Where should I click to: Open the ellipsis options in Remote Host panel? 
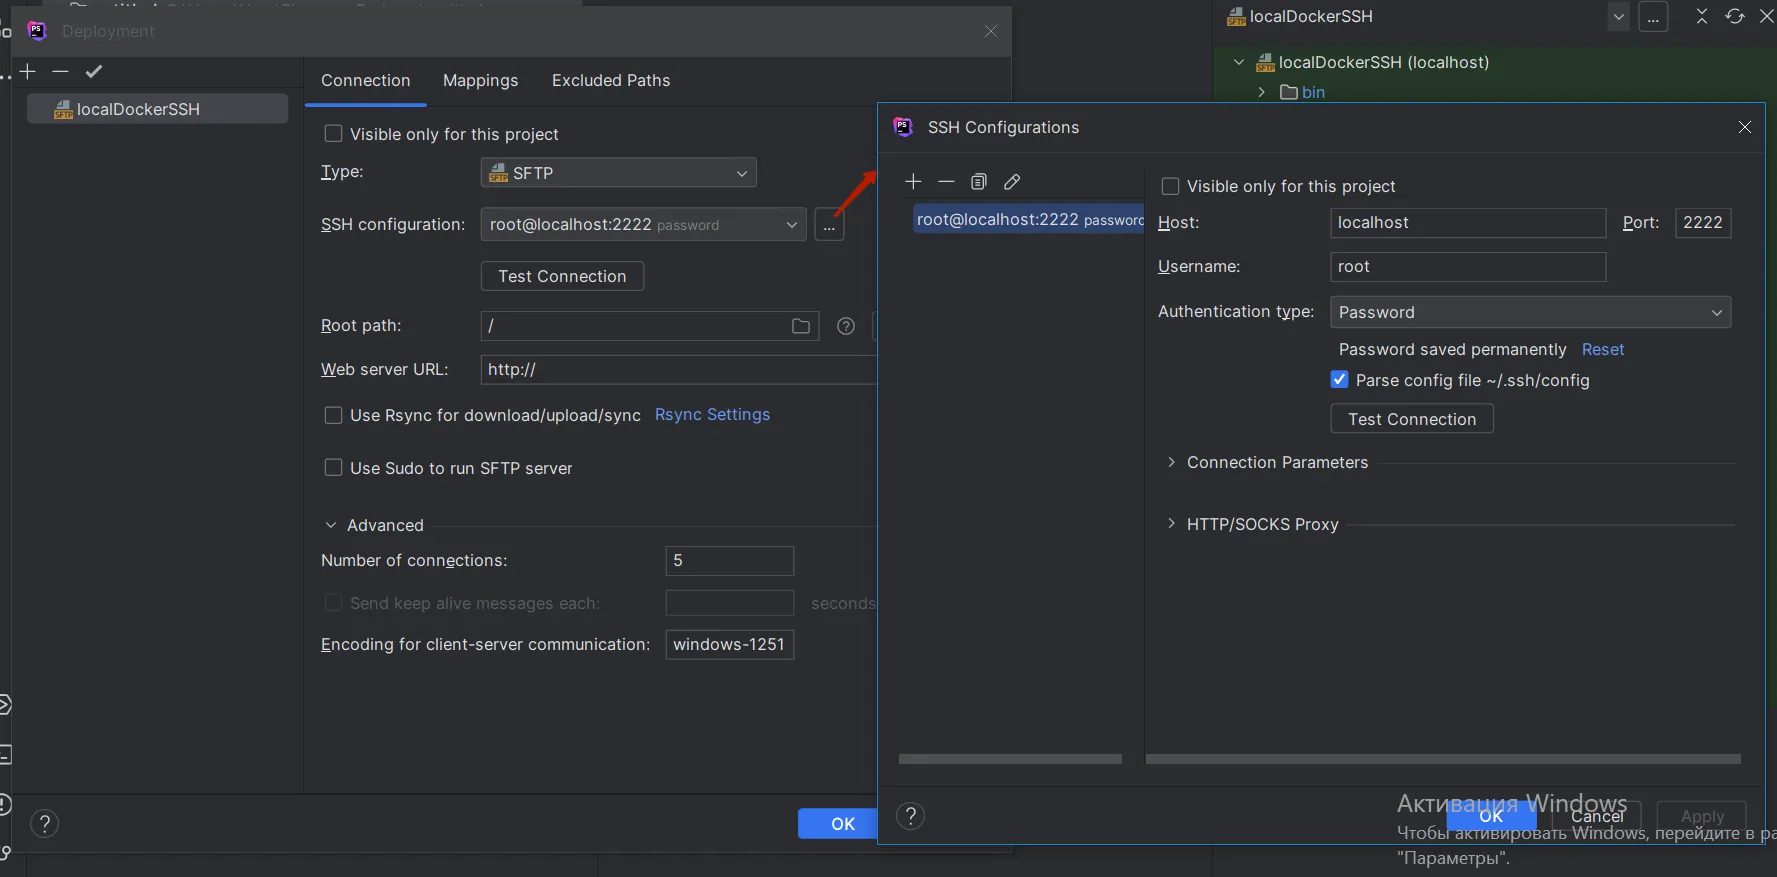(x=1654, y=17)
